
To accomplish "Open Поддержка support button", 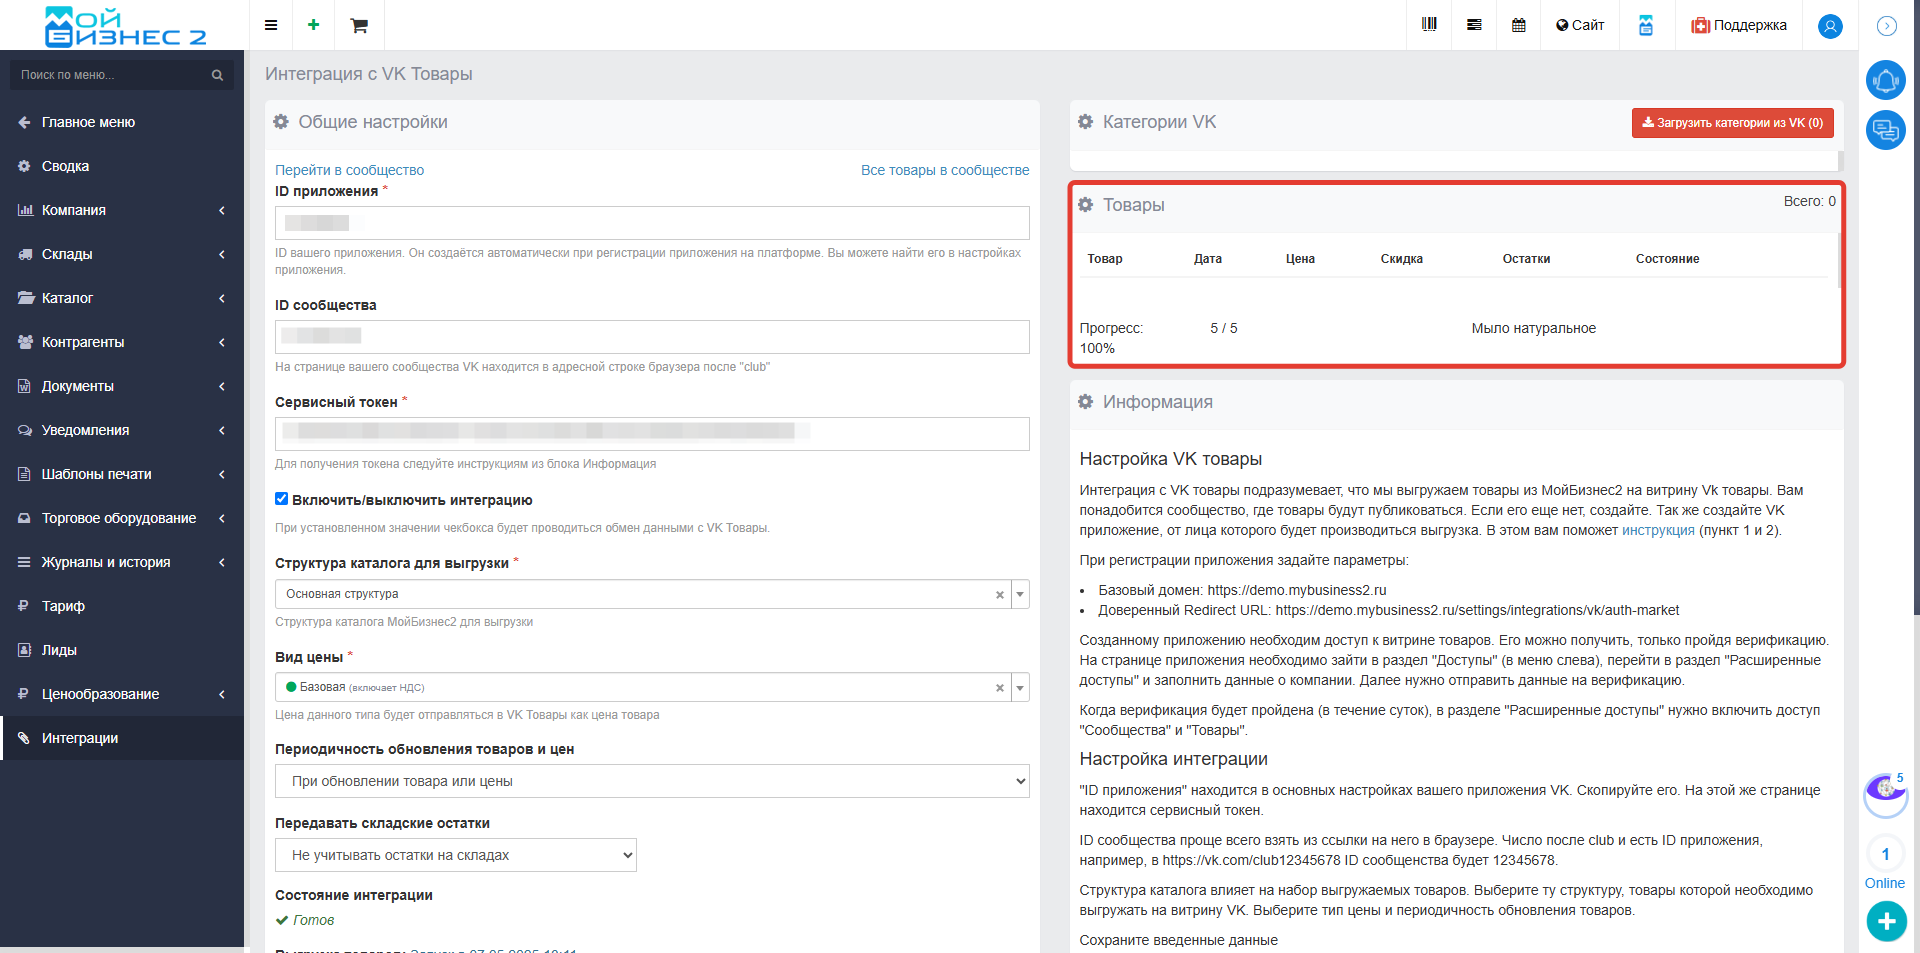I will (x=1739, y=25).
